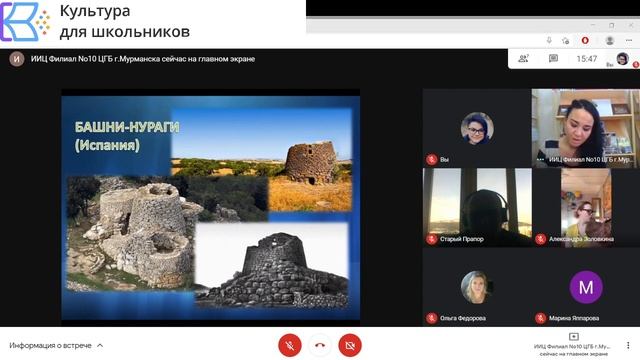Click the red Opera icon in browser toolbar
The width and height of the screenshot is (640, 360).
[585, 40]
